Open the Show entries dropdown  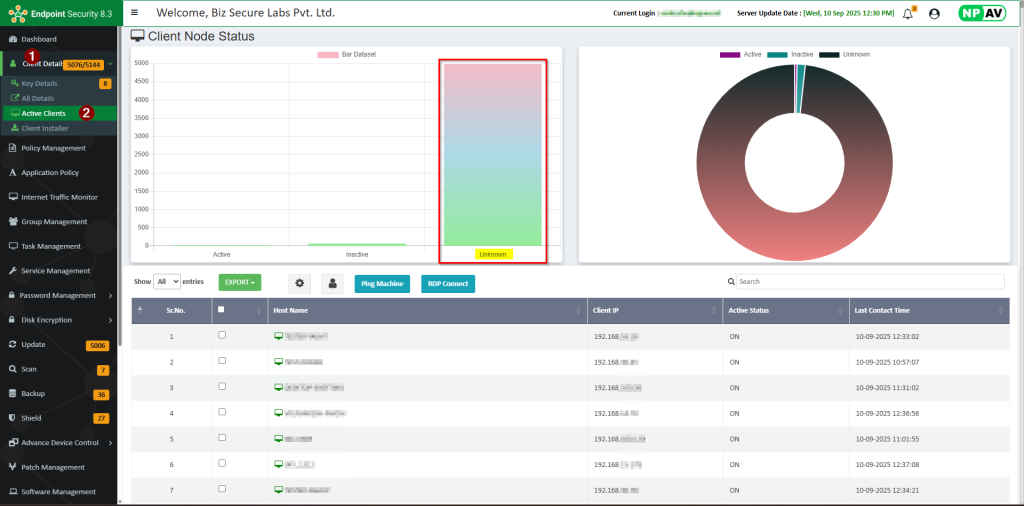[x=166, y=282]
